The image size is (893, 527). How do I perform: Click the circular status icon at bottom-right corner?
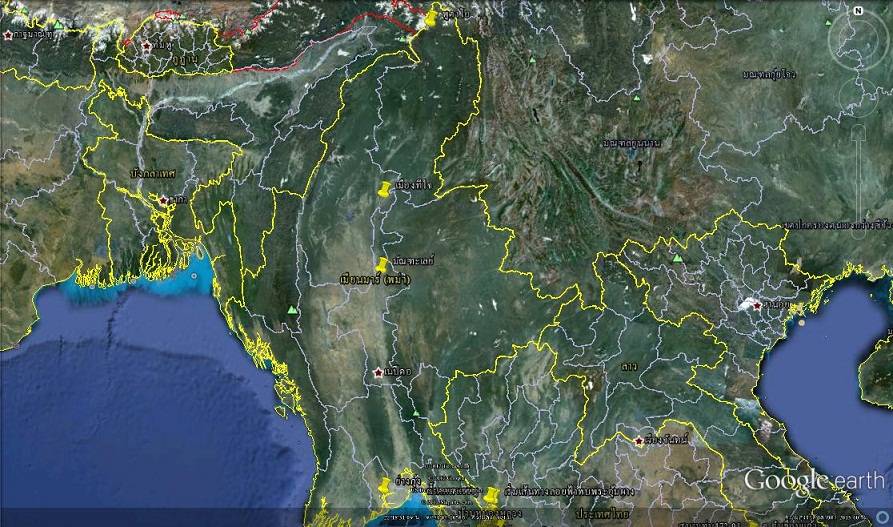coord(883,516)
